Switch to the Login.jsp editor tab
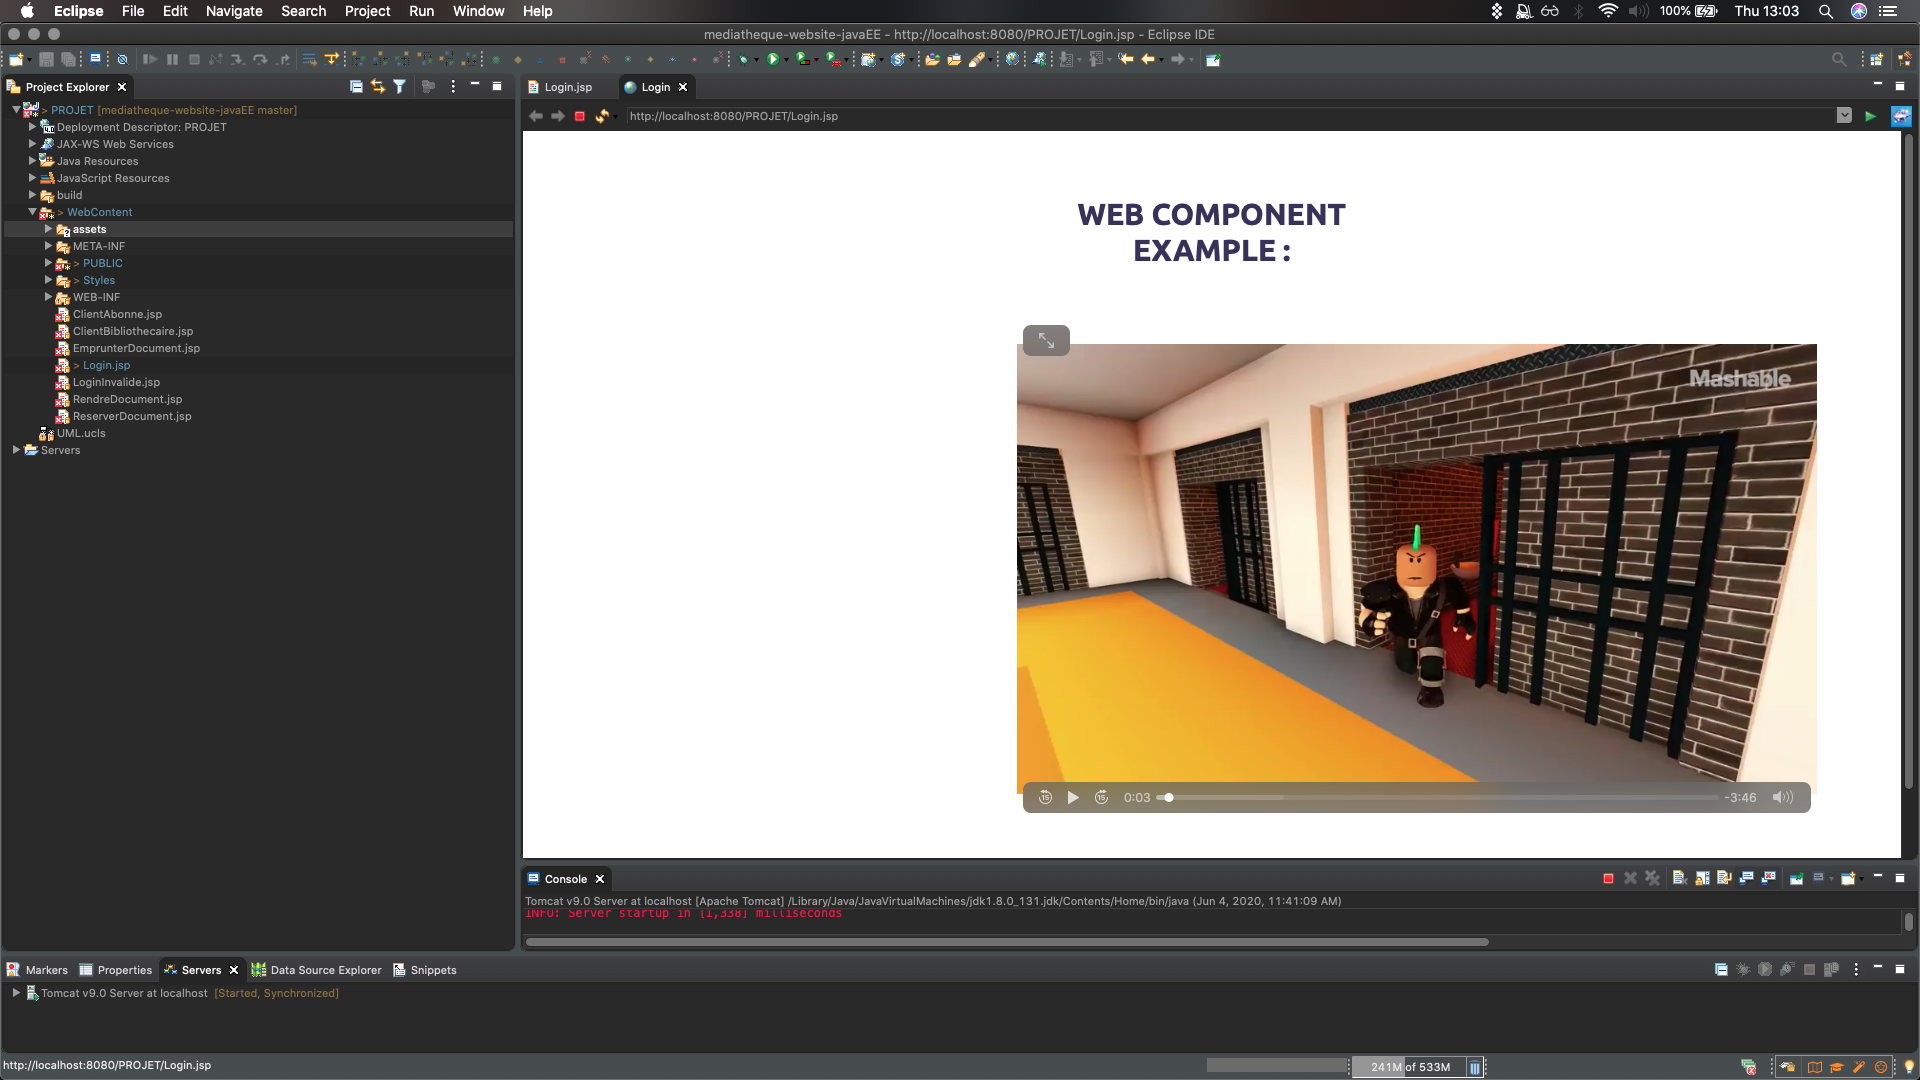Viewport: 1920px width, 1080px height. 566,87
